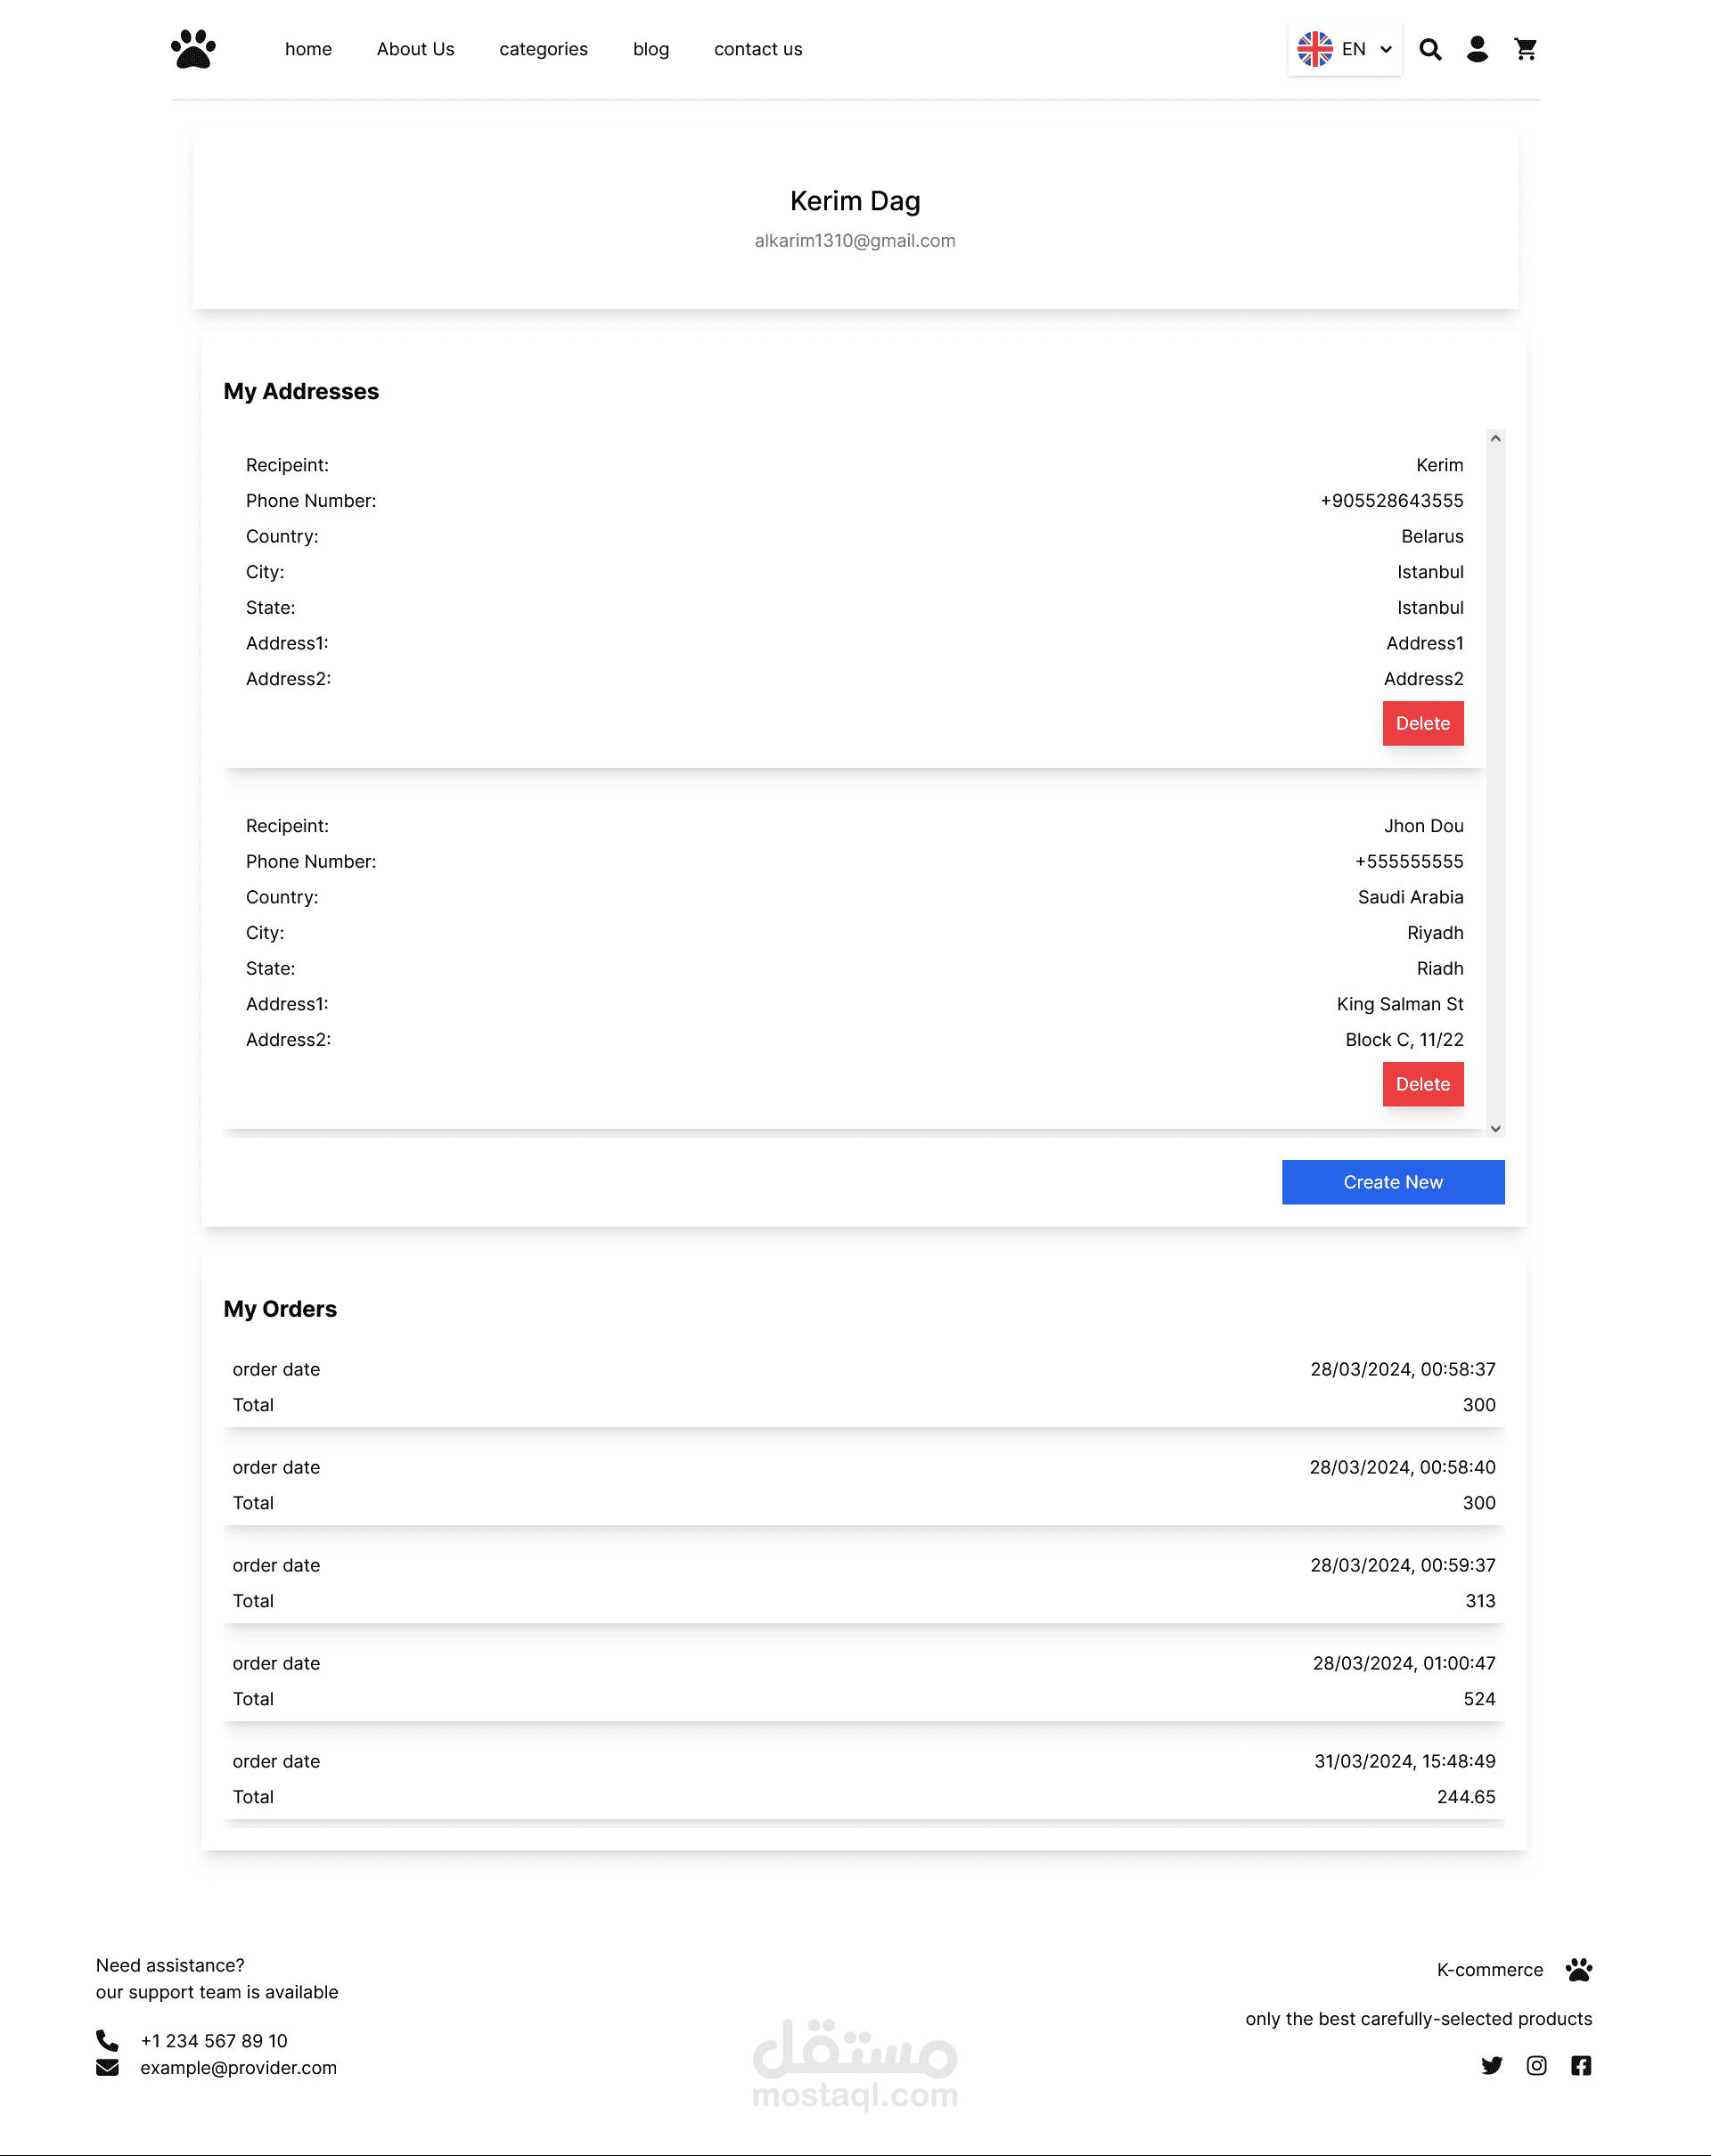Click the Create New address button

pyautogui.click(x=1392, y=1182)
